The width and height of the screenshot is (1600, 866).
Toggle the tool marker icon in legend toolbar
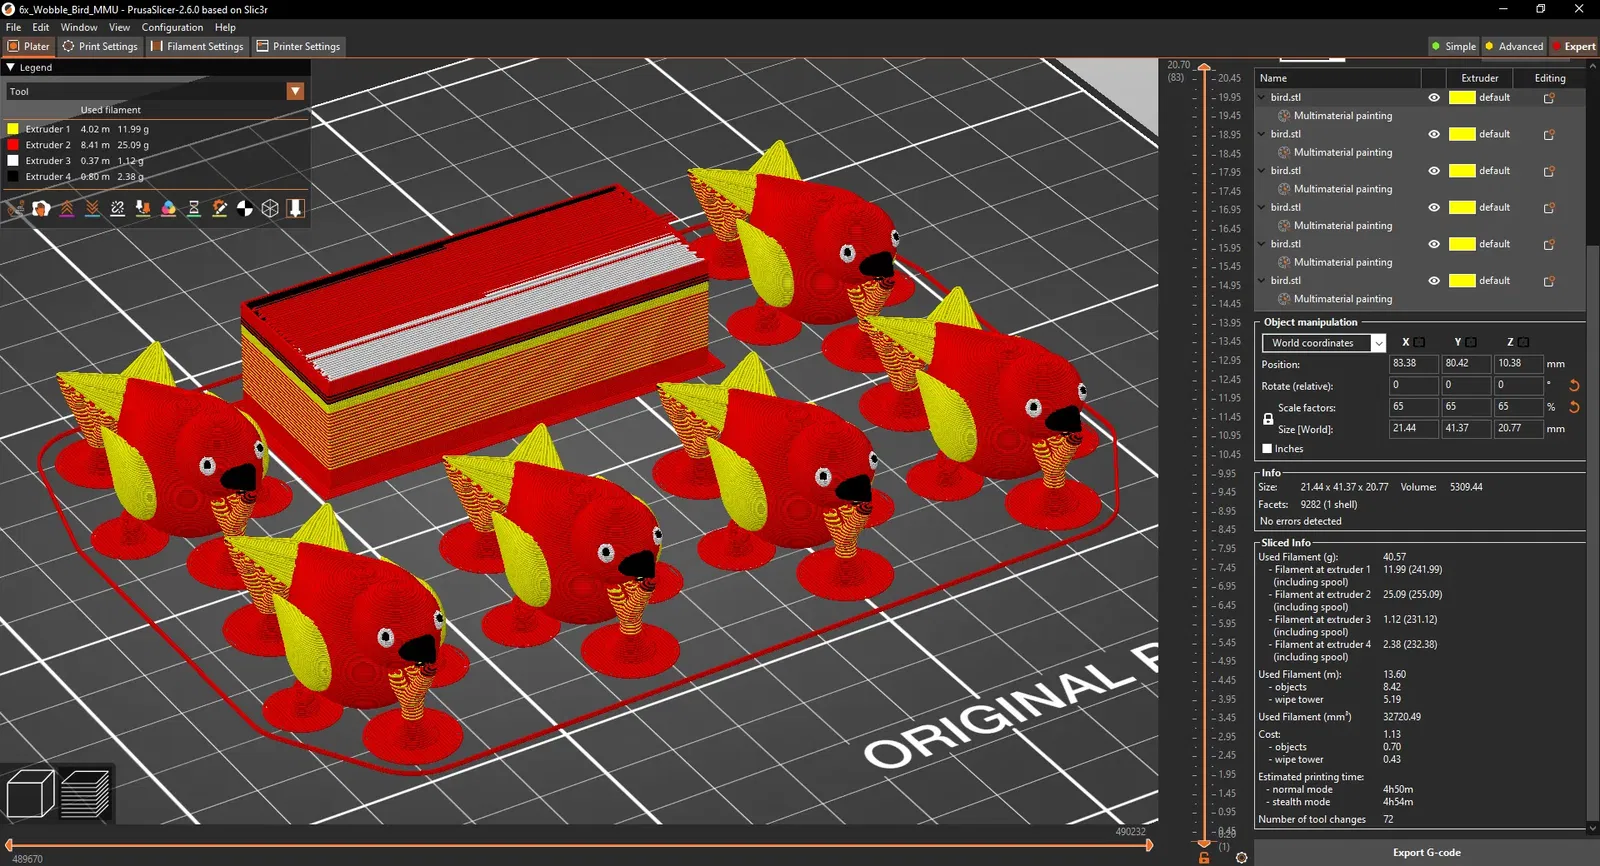pos(295,208)
